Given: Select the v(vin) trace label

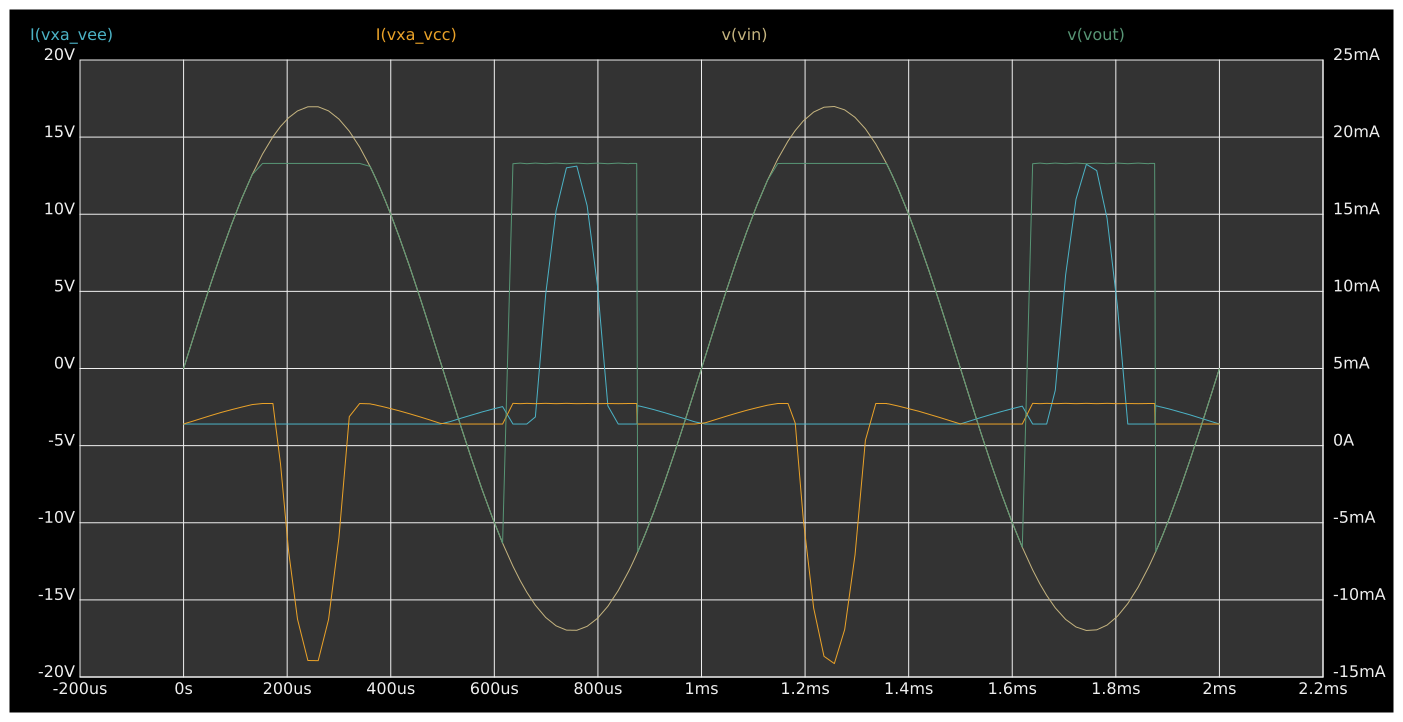Looking at the screenshot, I should 744,33.
